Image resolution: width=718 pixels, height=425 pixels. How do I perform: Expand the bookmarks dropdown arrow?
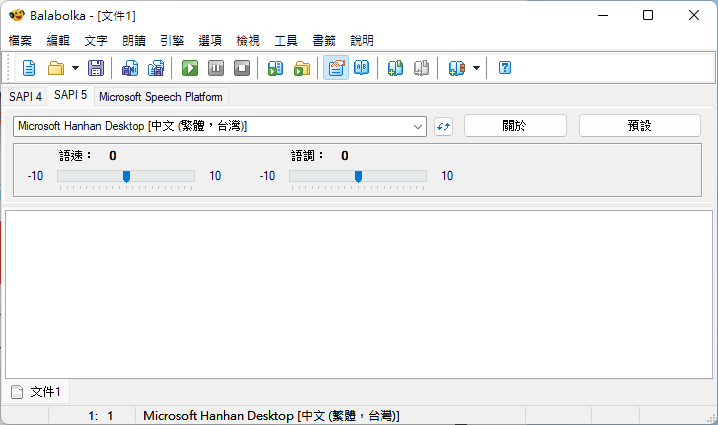(476, 68)
